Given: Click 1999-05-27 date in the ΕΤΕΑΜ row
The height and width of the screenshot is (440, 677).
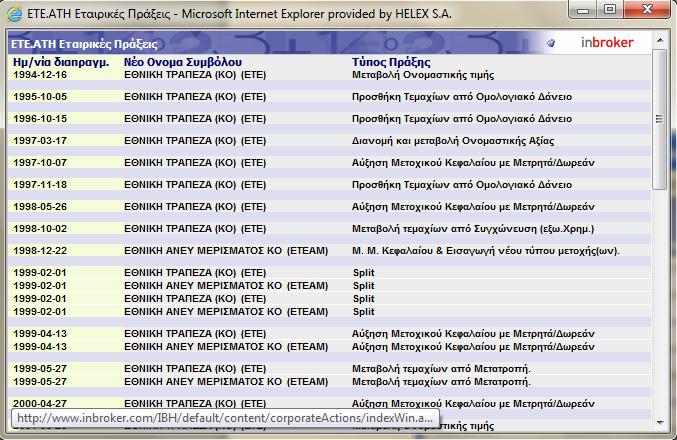Looking at the screenshot, I should [x=40, y=382].
